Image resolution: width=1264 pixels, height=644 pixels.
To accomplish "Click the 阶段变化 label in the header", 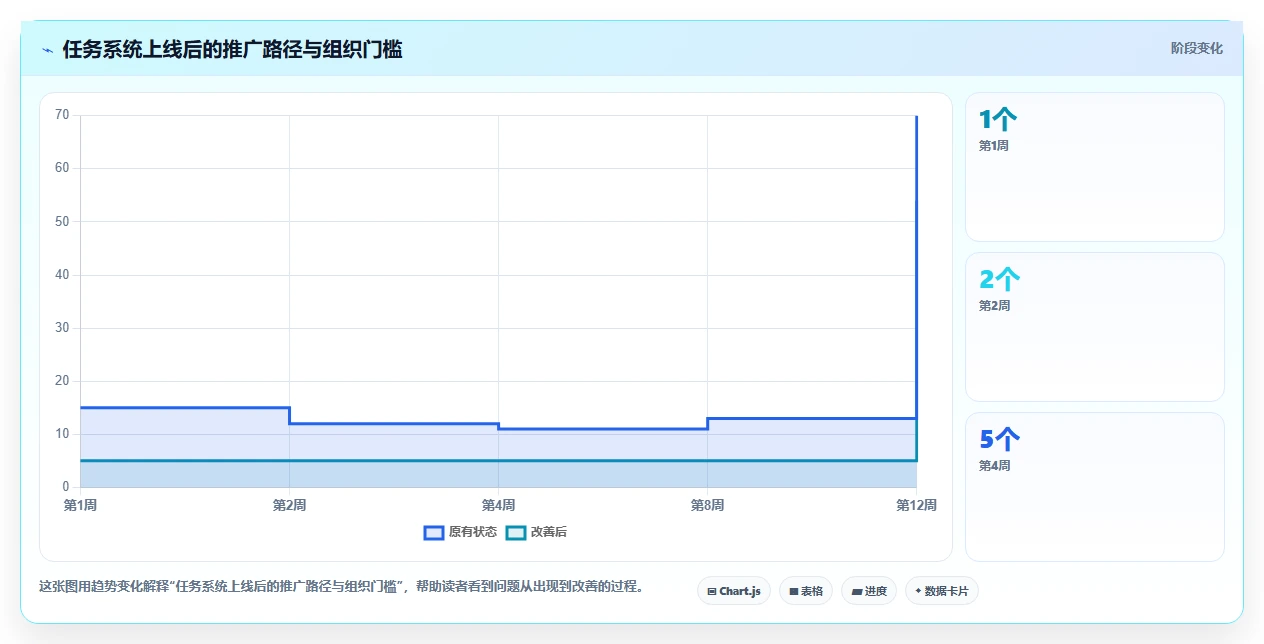I will (x=1196, y=48).
